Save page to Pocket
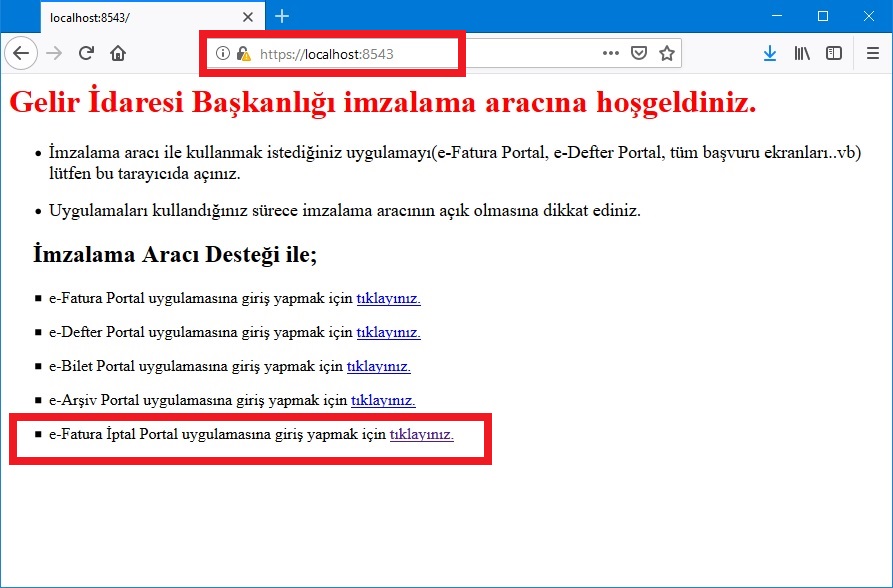The height and width of the screenshot is (588, 893). (x=639, y=54)
